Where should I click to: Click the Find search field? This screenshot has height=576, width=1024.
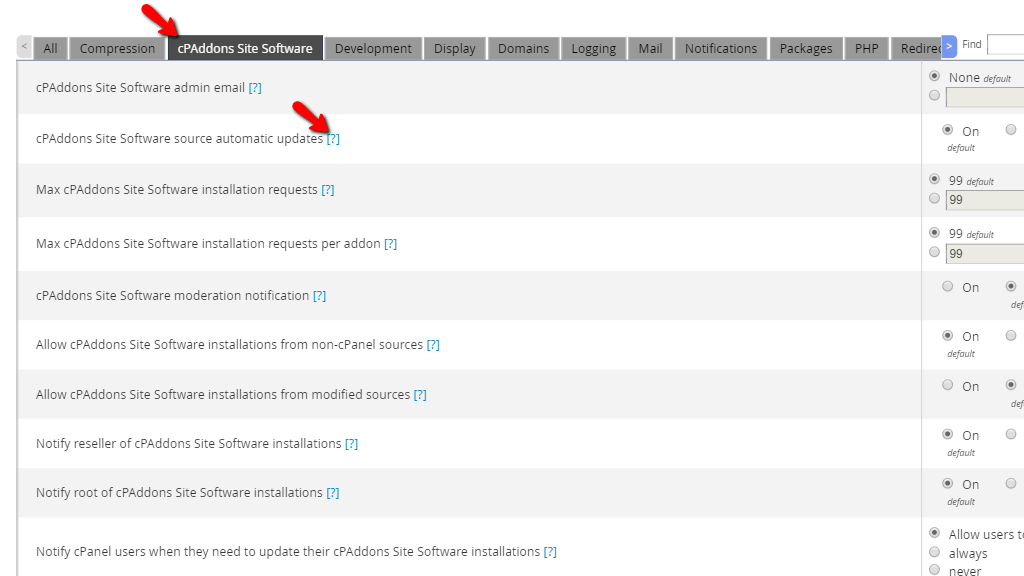pyautogui.click(x=1006, y=44)
